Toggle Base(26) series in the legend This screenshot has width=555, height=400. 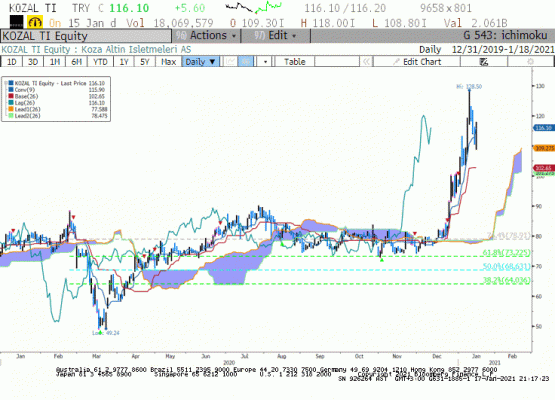[x=26, y=96]
